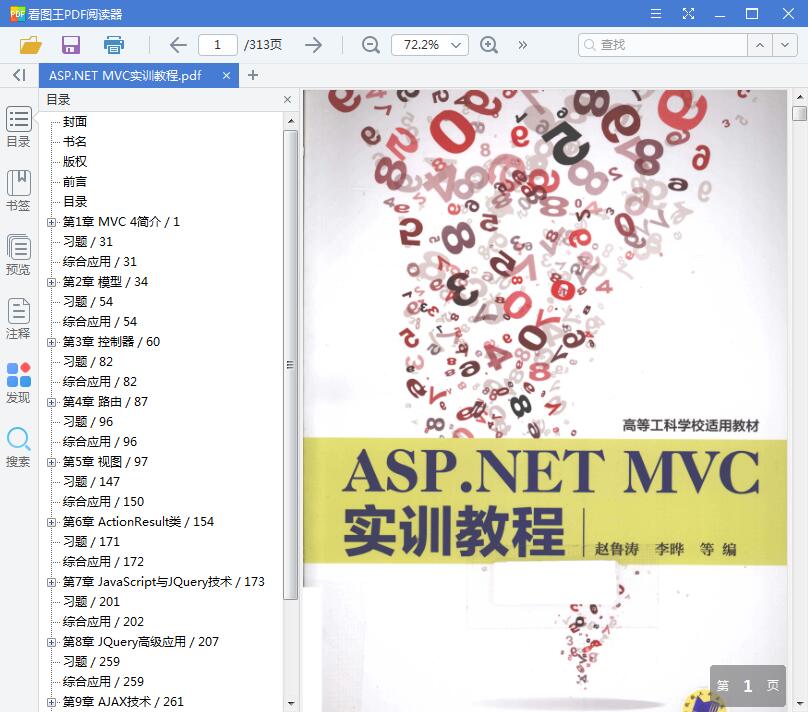This screenshot has height=712, width=808.
Task: Expand 第8章 JQuery高级应用 tree node
Action: click(51, 642)
